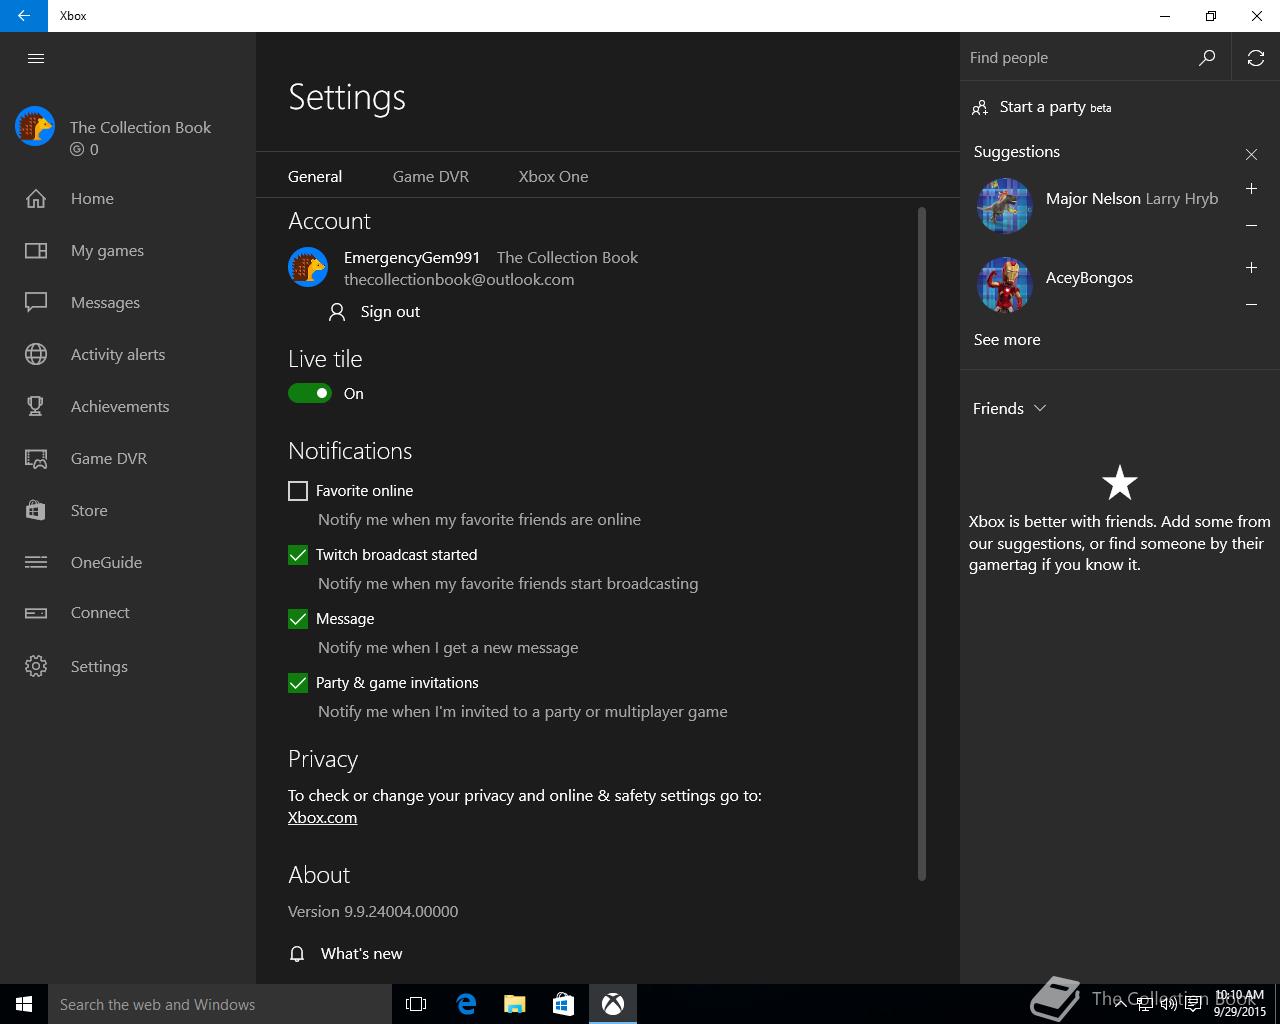Click the settings vertical scrollbar

point(921,544)
